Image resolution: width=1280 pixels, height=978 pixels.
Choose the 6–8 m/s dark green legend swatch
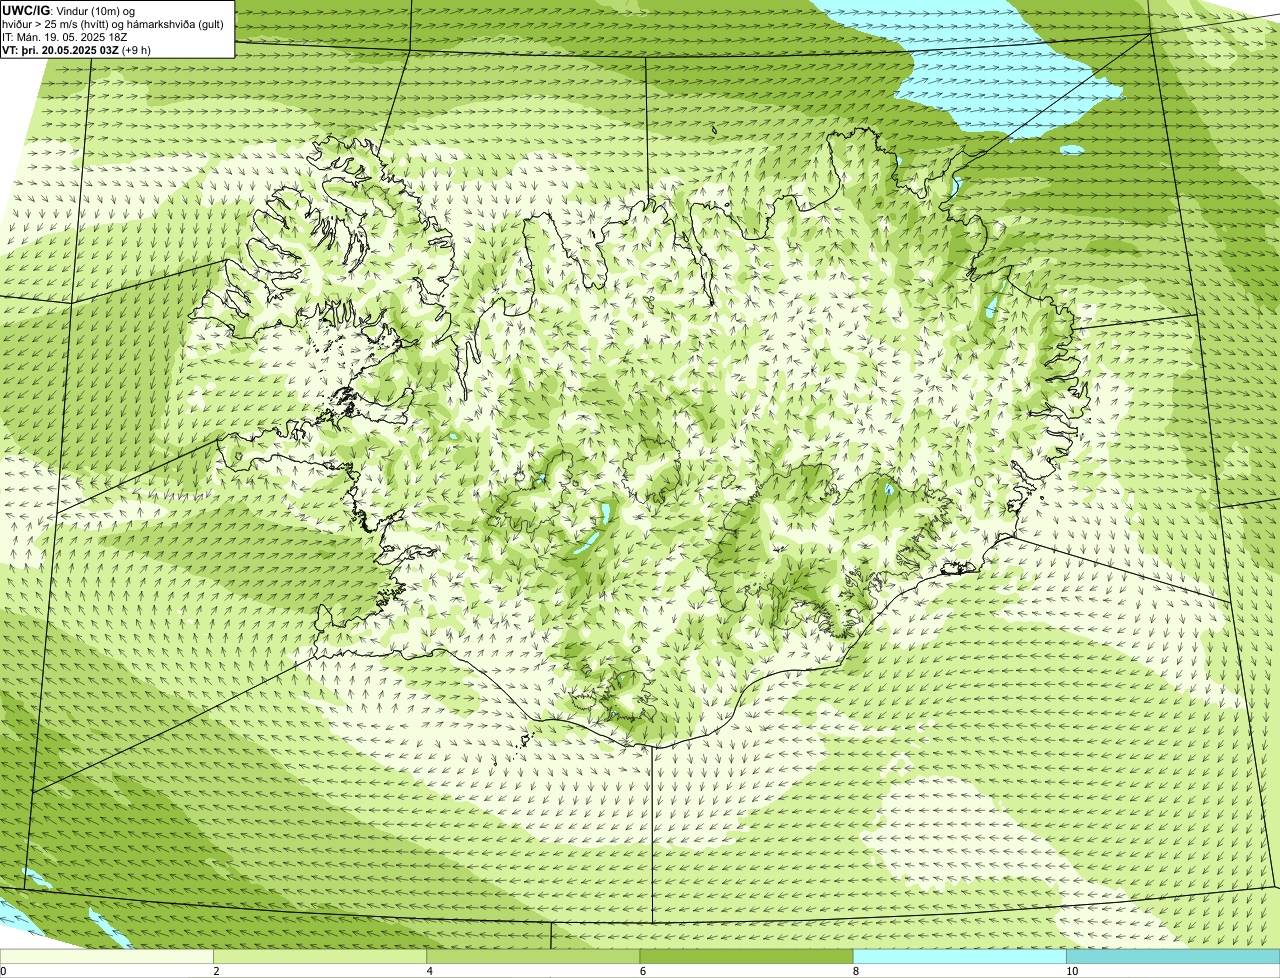[x=746, y=957]
